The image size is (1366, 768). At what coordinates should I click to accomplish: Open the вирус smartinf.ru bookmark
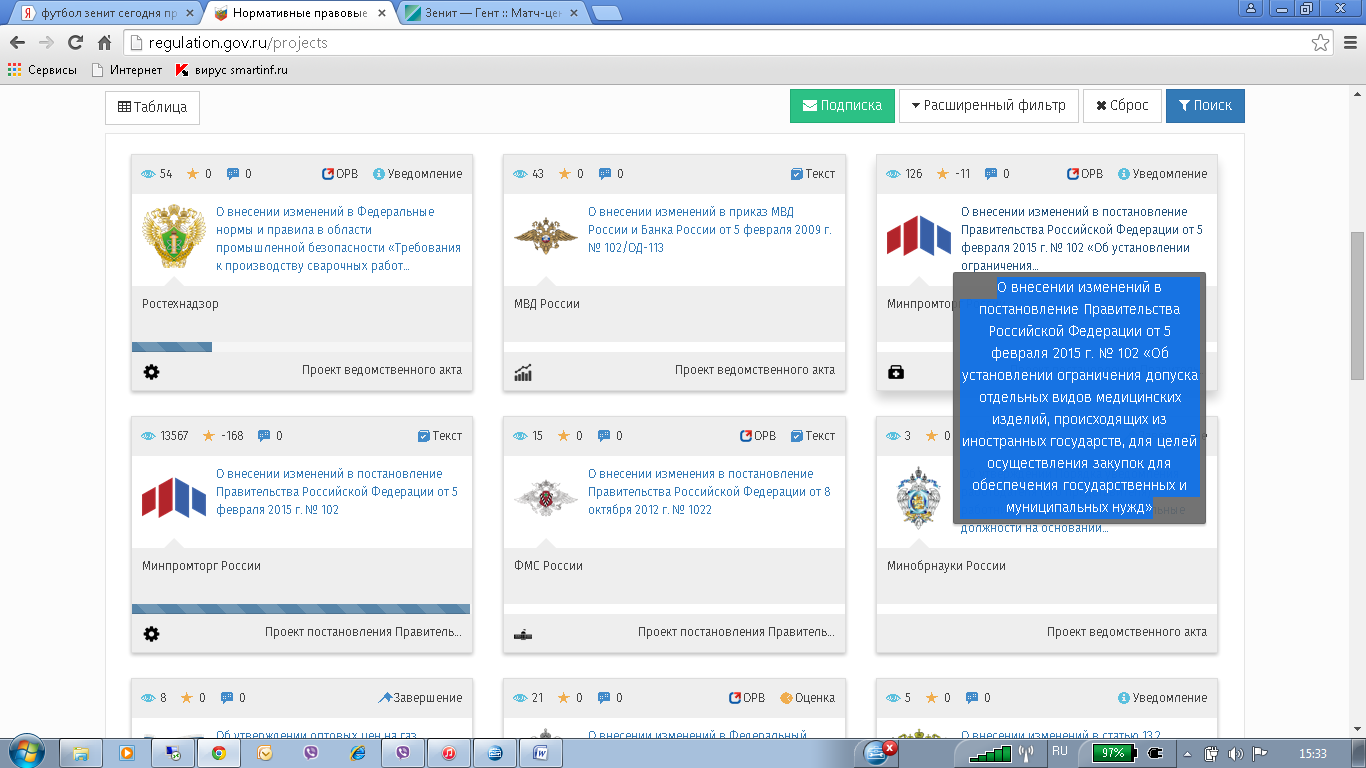(232, 70)
